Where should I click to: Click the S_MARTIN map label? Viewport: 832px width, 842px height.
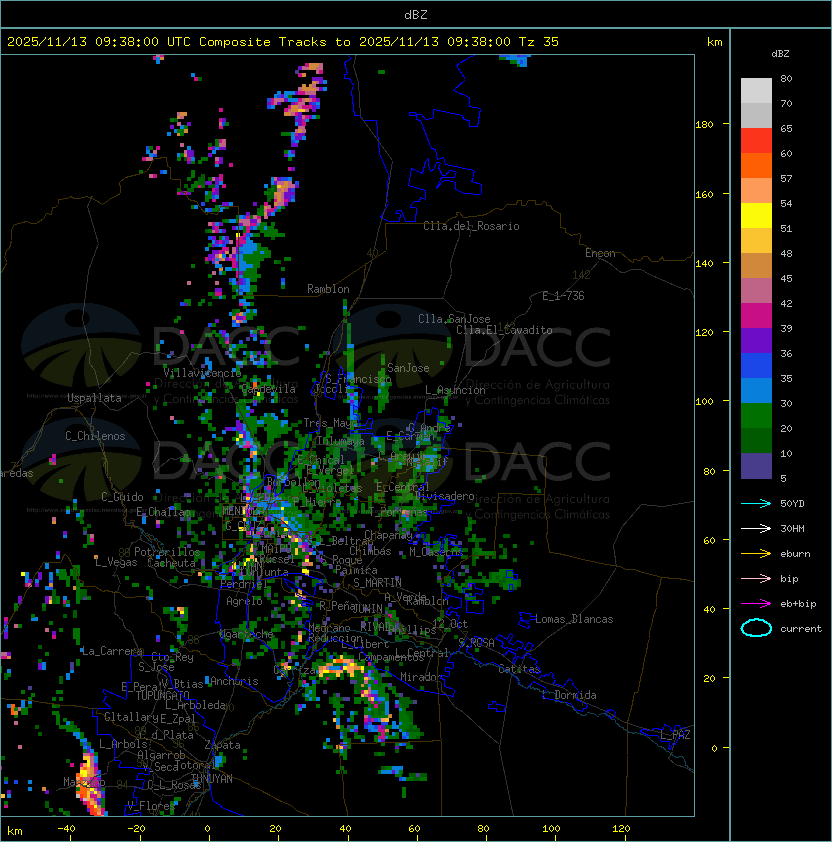point(377,583)
